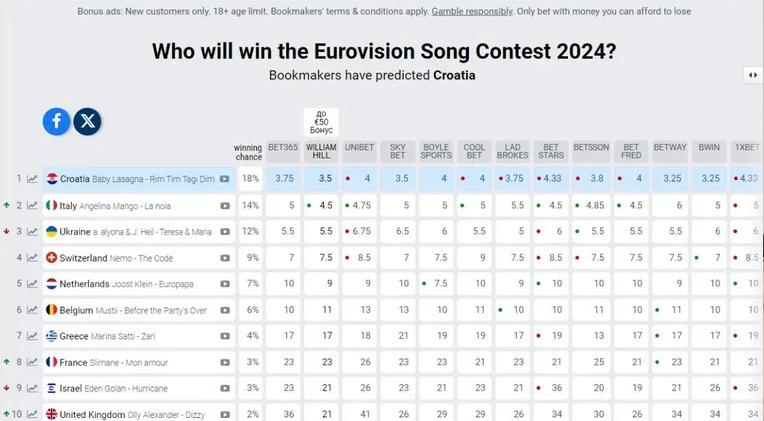Open Croatia's odds history chart icon

[x=32, y=179]
